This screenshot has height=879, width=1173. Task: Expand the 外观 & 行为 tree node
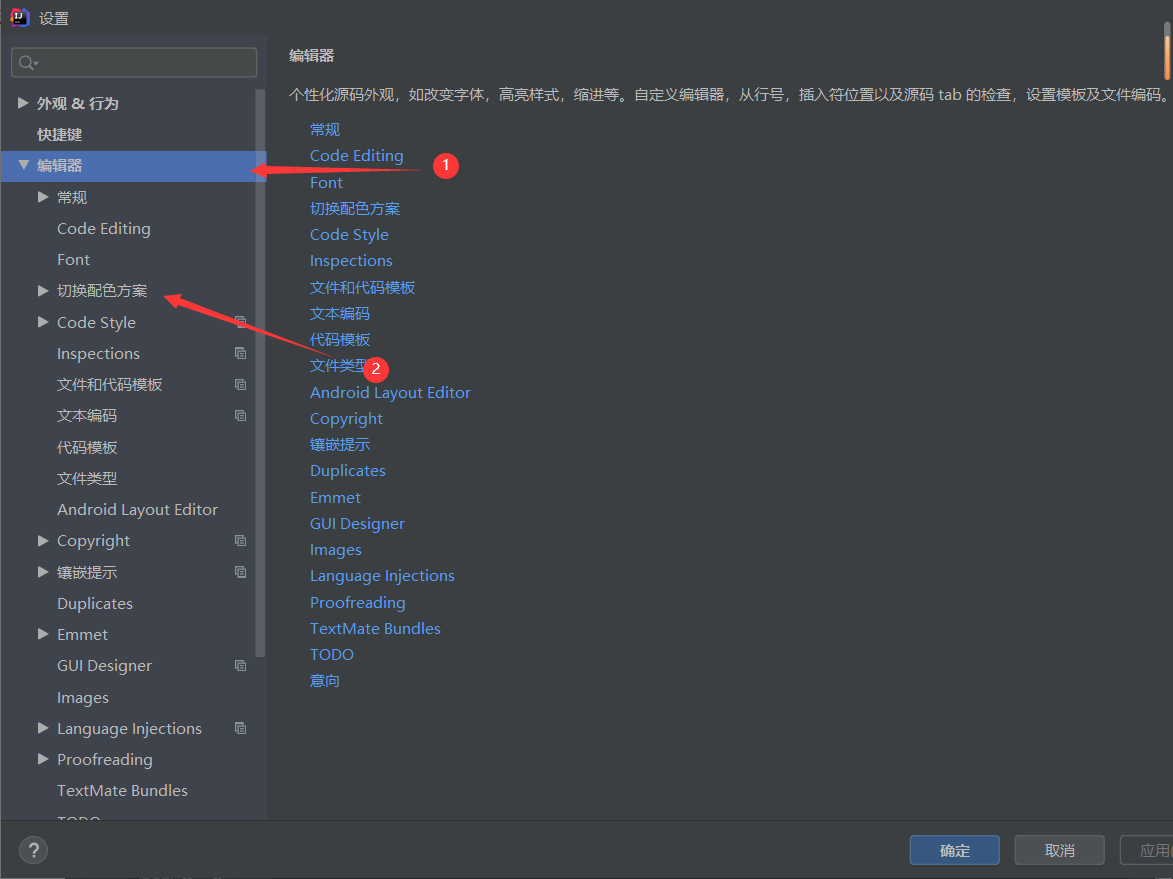coord(23,102)
